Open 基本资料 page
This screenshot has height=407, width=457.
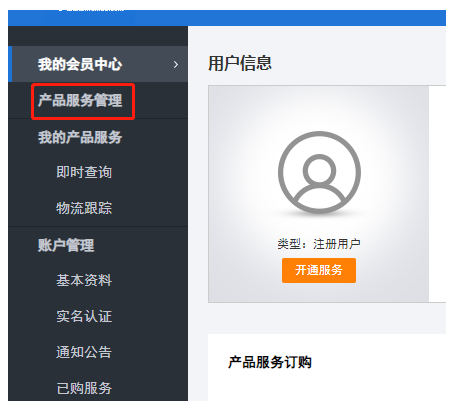click(x=84, y=280)
